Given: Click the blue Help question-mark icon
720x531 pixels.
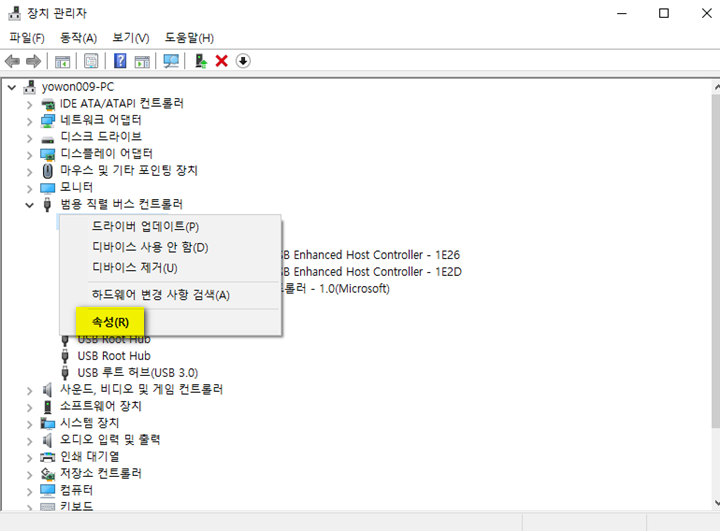Looking at the screenshot, I should 120,61.
